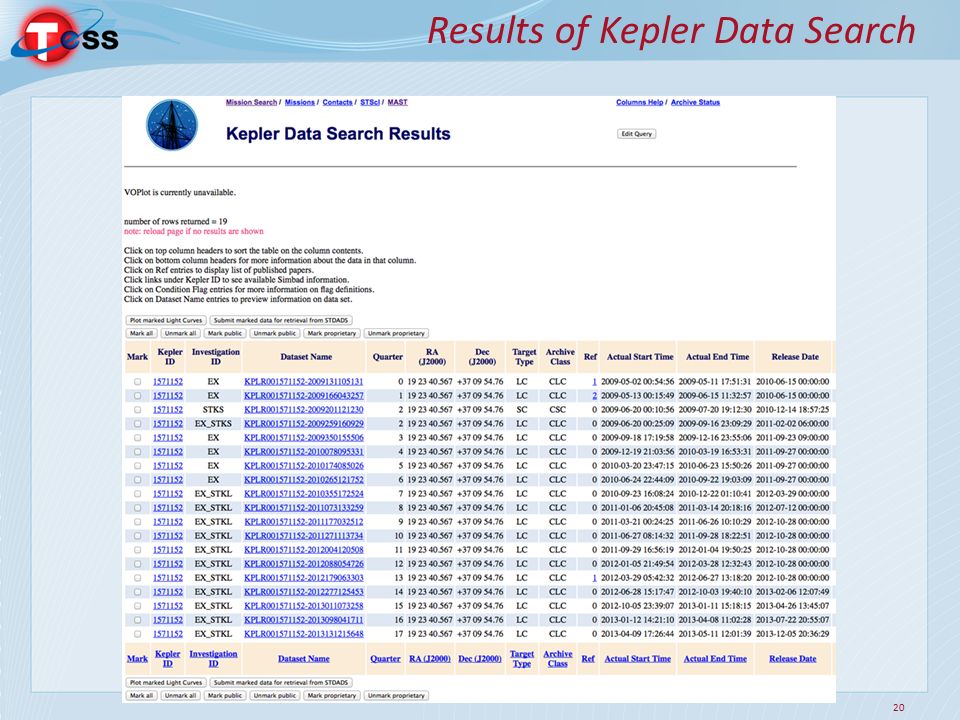Open bottom Actual End Time info link
960x720 pixels.
tap(715, 659)
